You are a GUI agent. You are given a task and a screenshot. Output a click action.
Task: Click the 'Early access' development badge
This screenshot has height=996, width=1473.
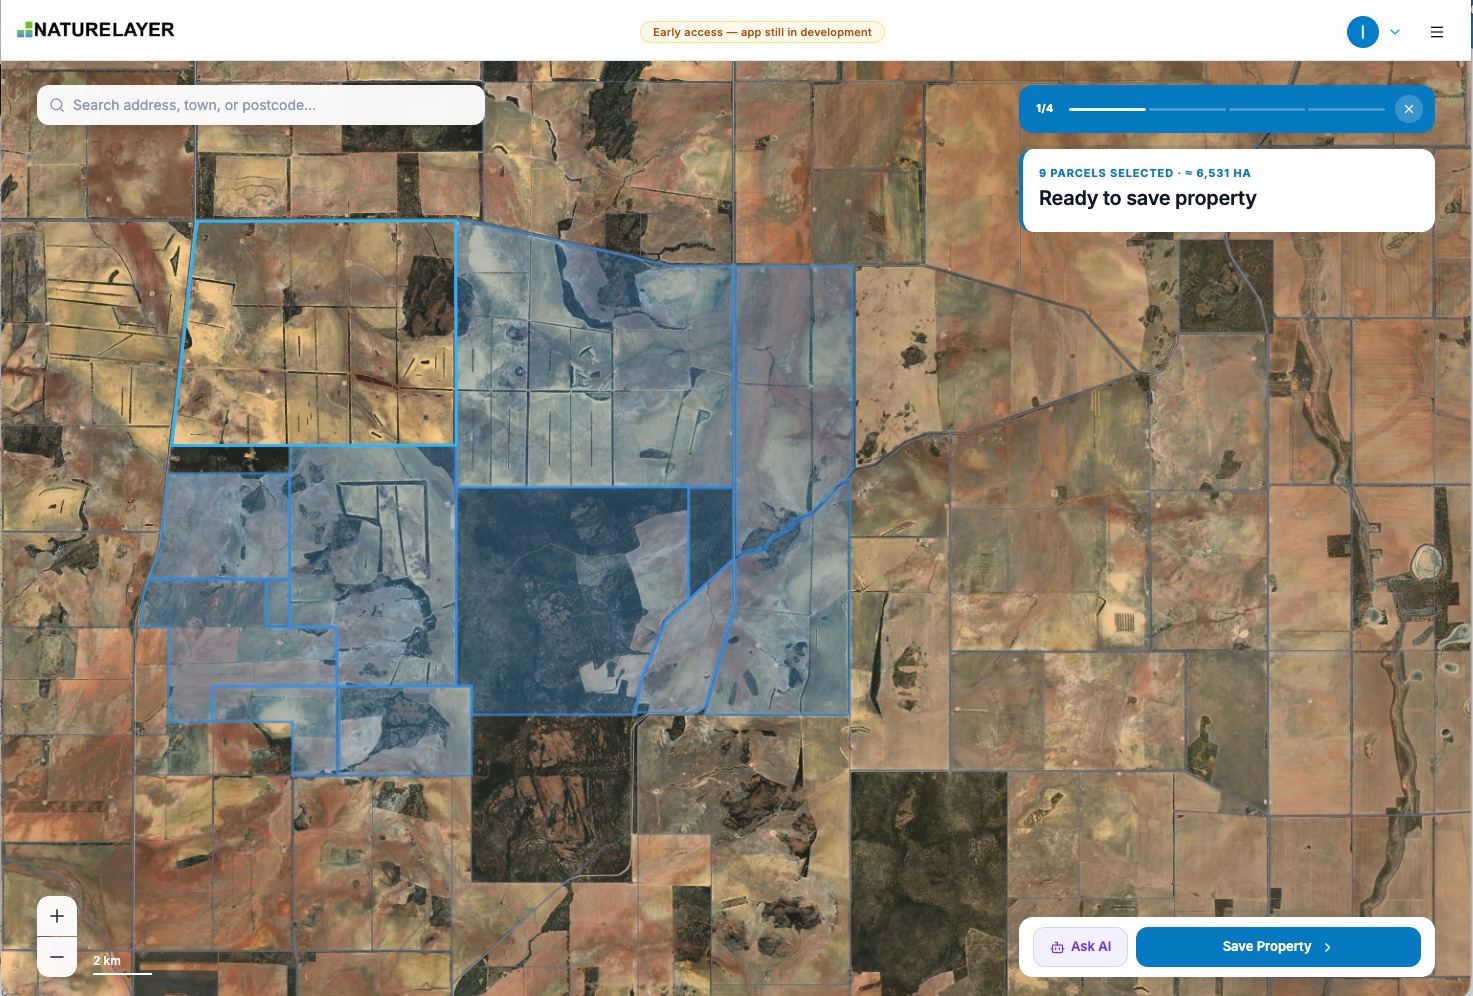click(x=762, y=32)
